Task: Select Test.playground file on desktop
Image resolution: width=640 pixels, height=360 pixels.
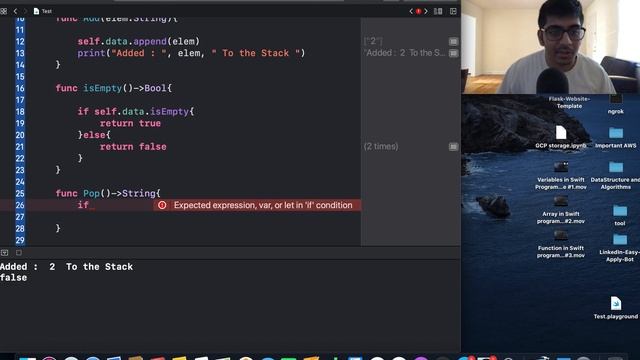Action: 616,308
